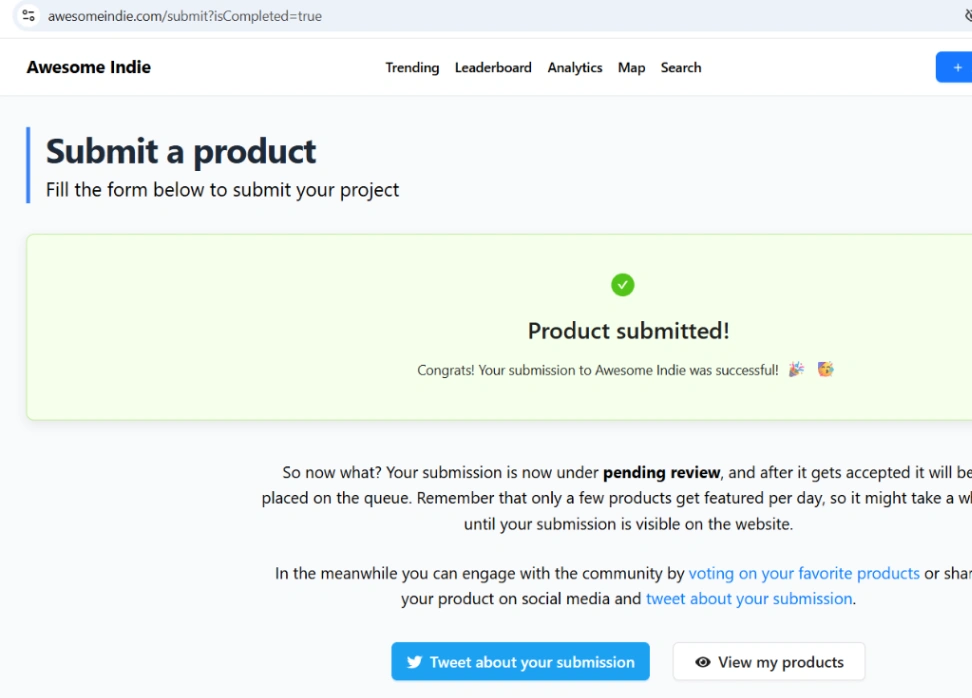Image resolution: width=972 pixels, height=698 pixels.
Task: Click 'Fill the form below to submit your project'
Action: point(223,190)
